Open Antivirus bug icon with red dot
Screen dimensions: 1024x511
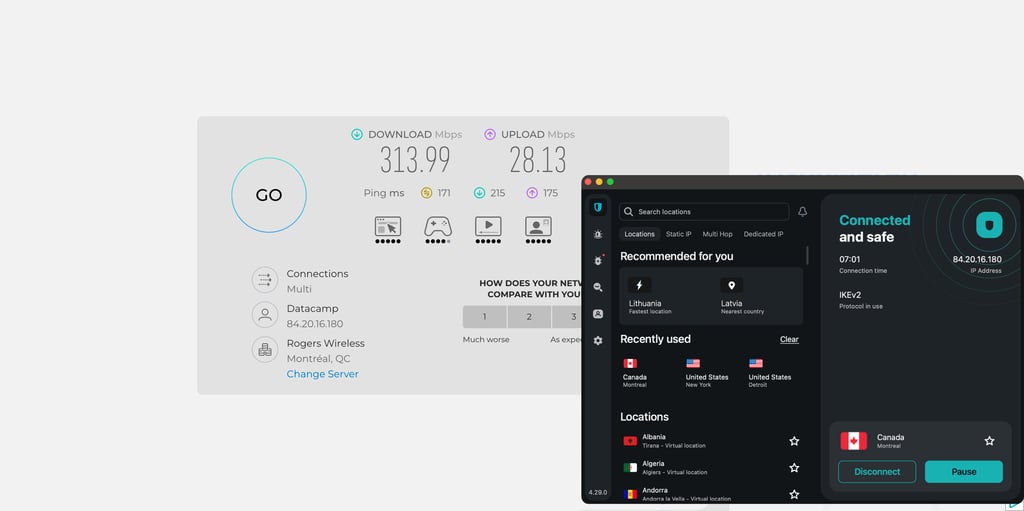pyautogui.click(x=598, y=261)
